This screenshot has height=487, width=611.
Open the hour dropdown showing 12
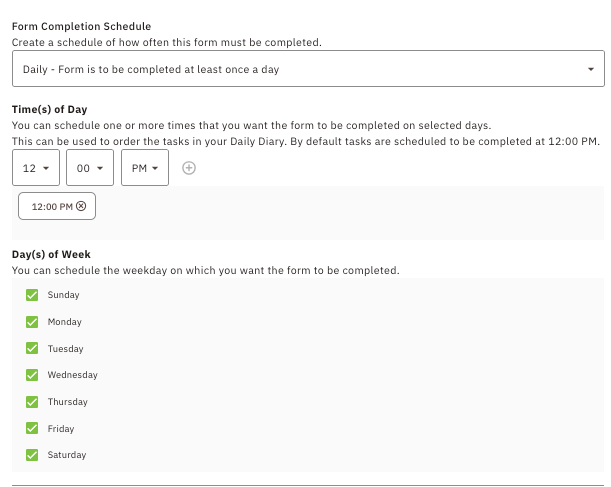[36, 168]
